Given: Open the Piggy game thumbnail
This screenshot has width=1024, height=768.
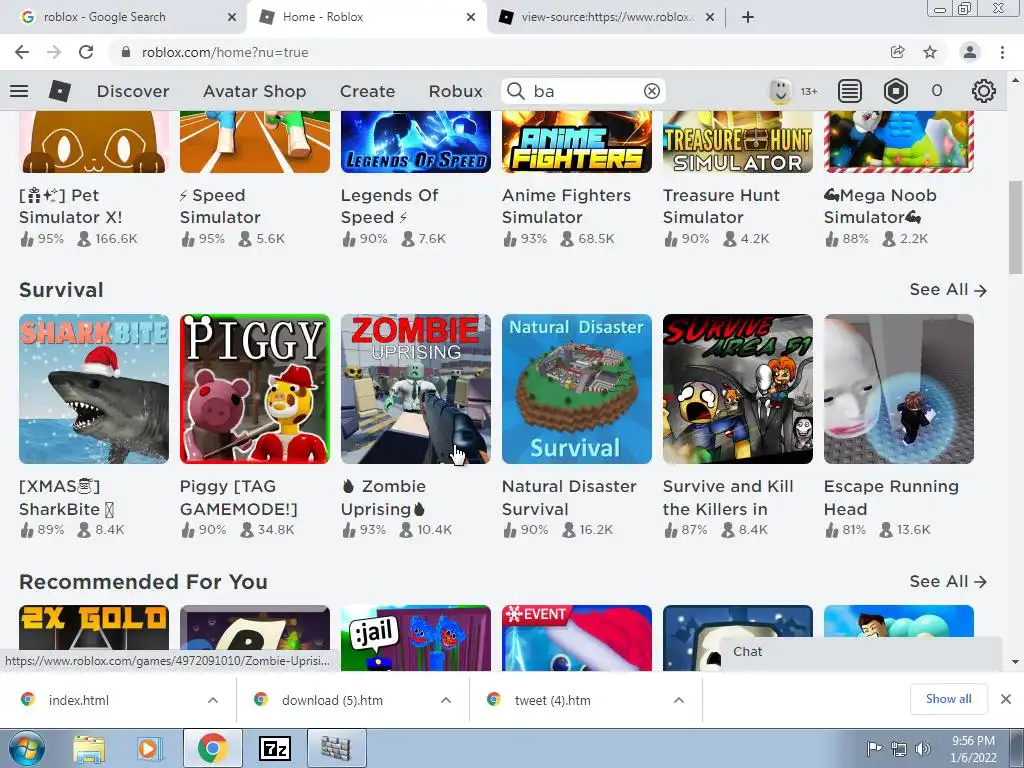Looking at the screenshot, I should [255, 389].
